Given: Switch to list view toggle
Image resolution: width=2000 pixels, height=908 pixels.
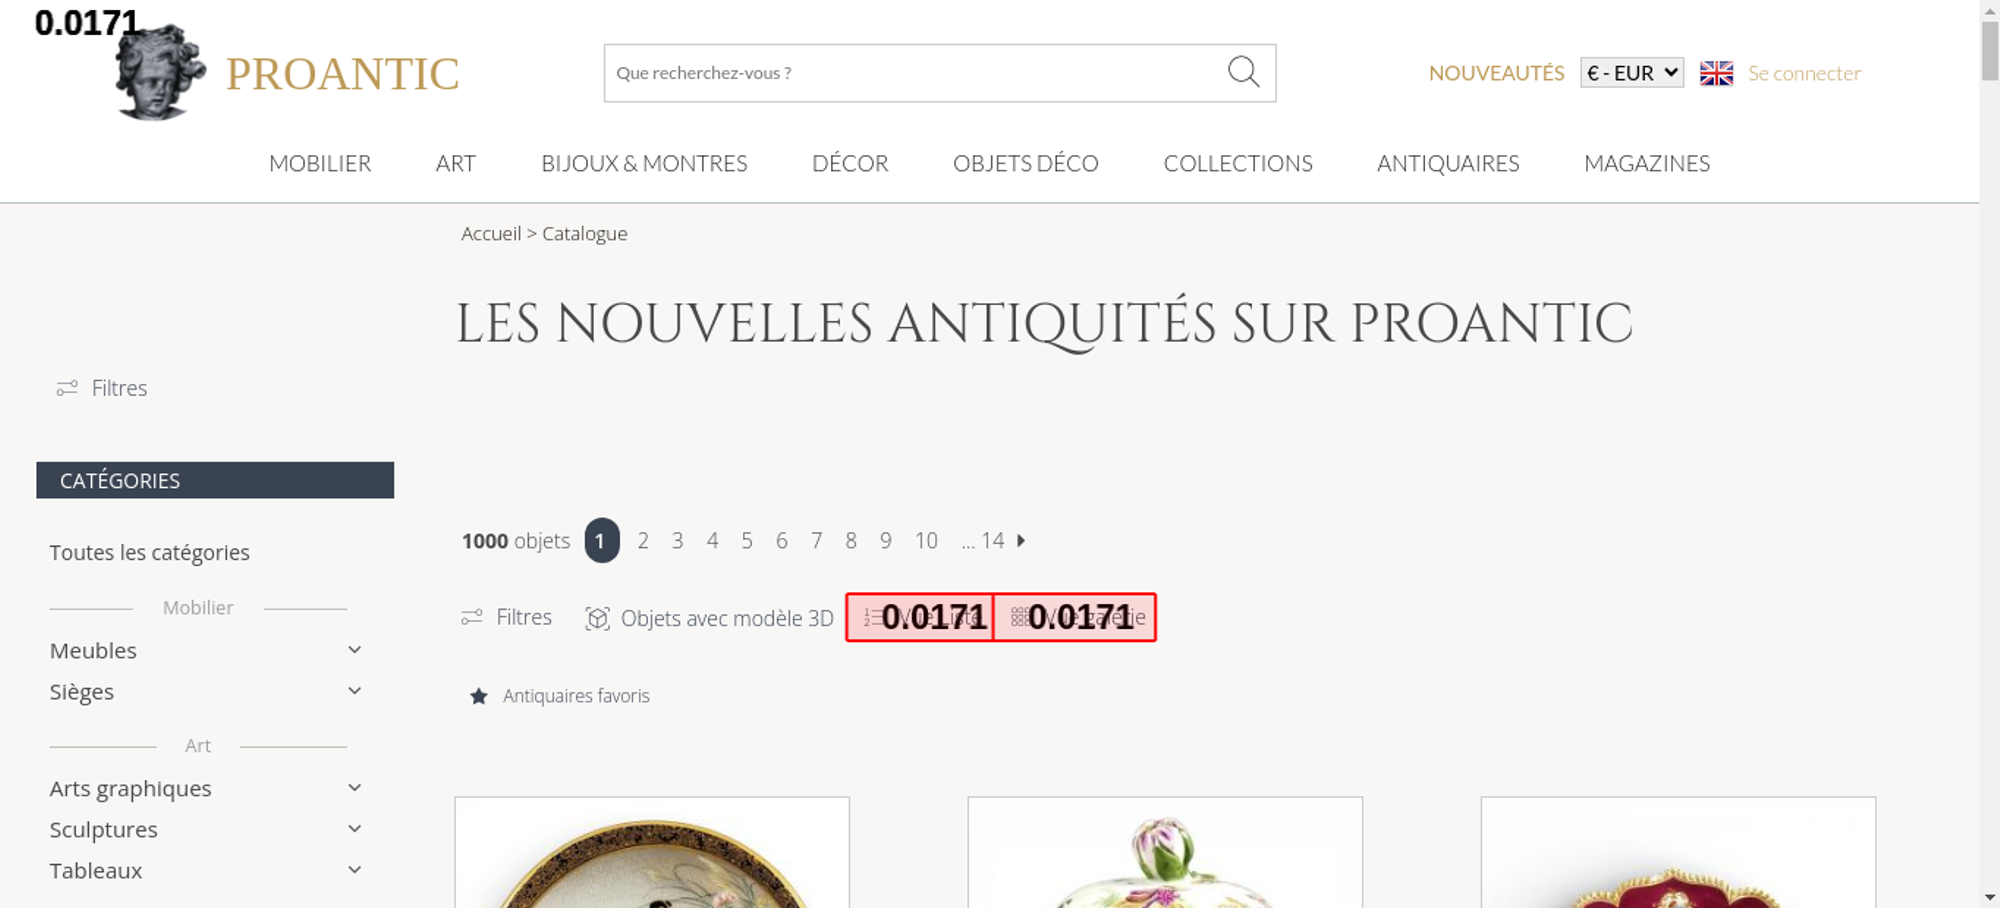Looking at the screenshot, I should point(920,617).
